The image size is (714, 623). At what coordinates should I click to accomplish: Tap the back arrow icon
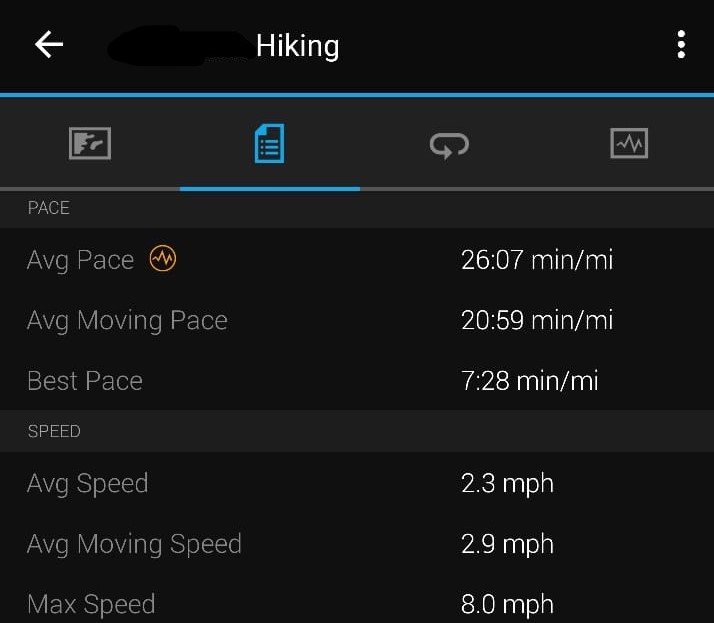[x=49, y=45]
